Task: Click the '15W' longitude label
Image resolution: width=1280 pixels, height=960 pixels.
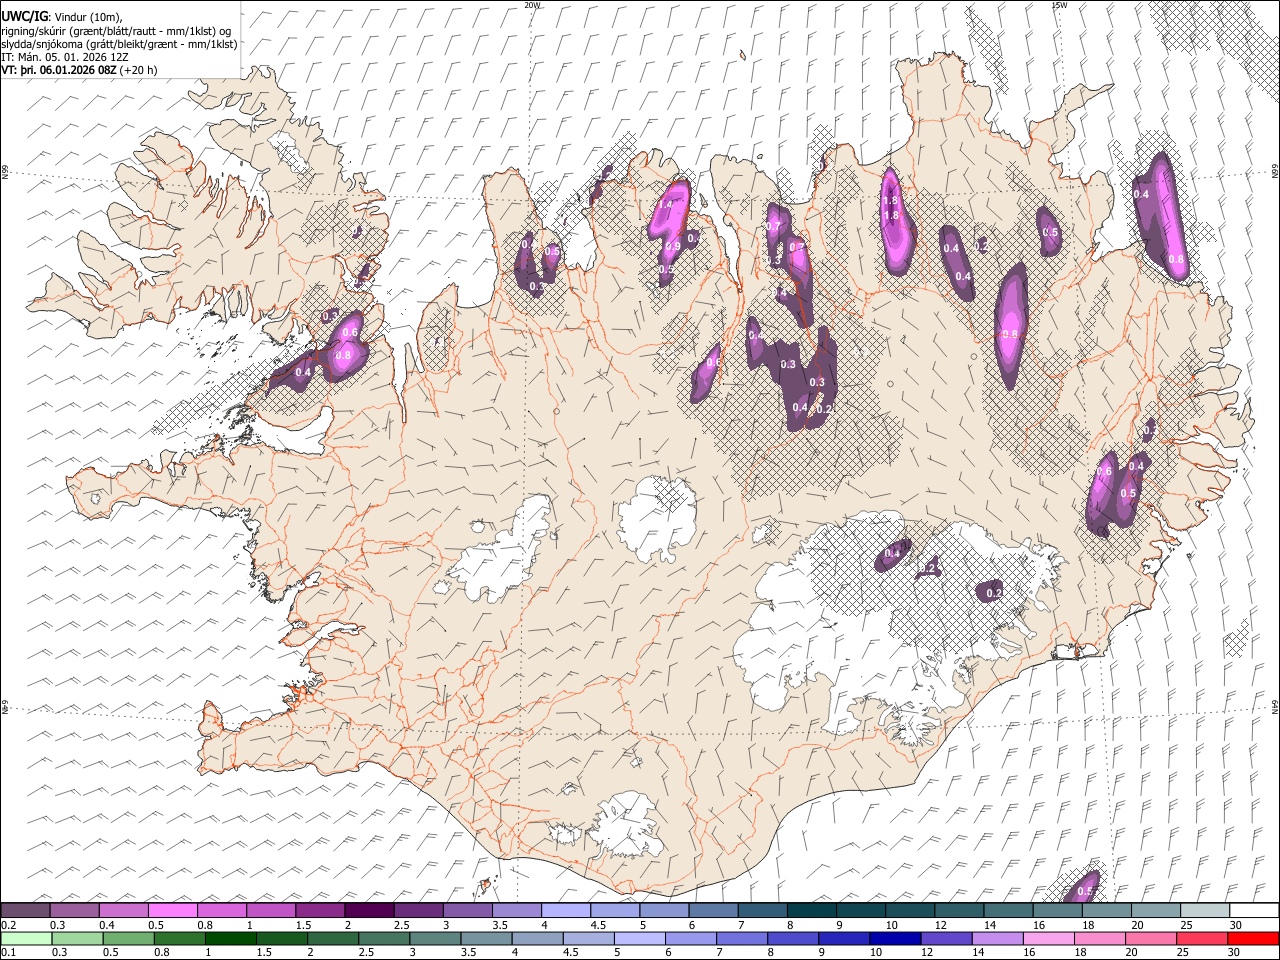Action: 1060,5
